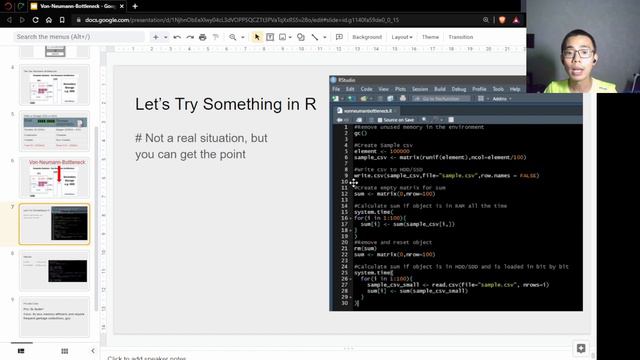Select the Shape tool

(301, 37)
